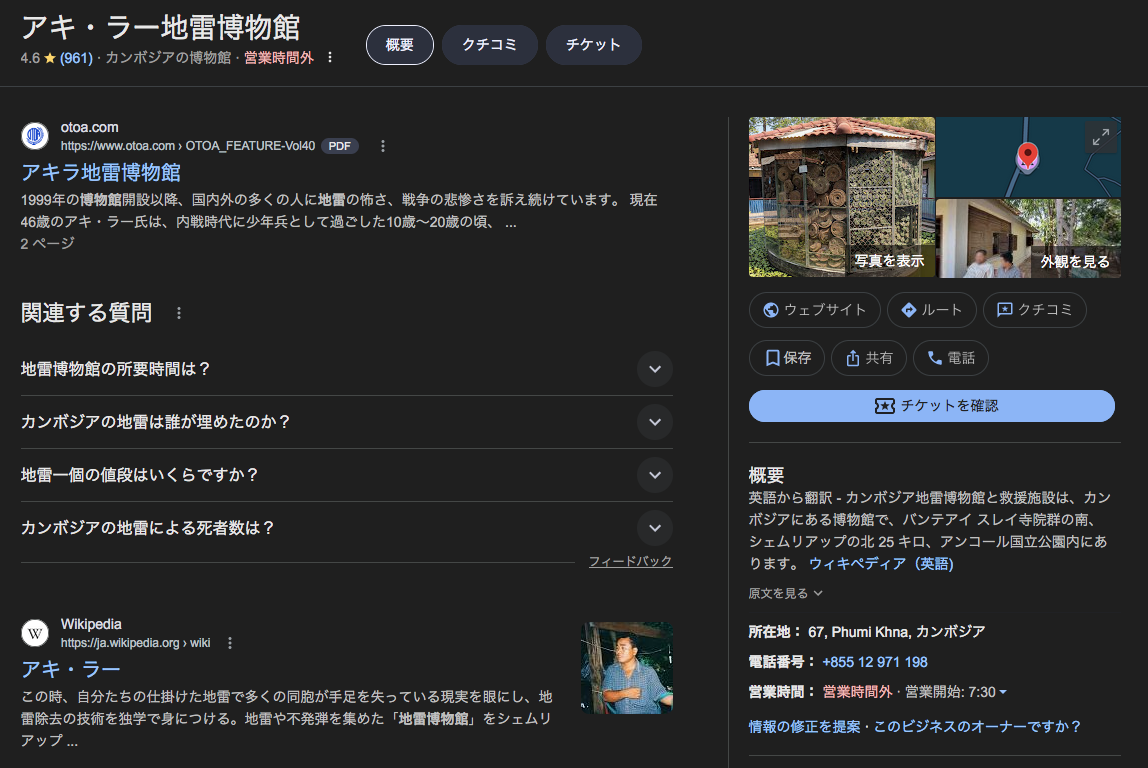Expand question 地雷一個の値段はいくらですか？
Image resolution: width=1148 pixels, height=768 pixels.
point(654,475)
